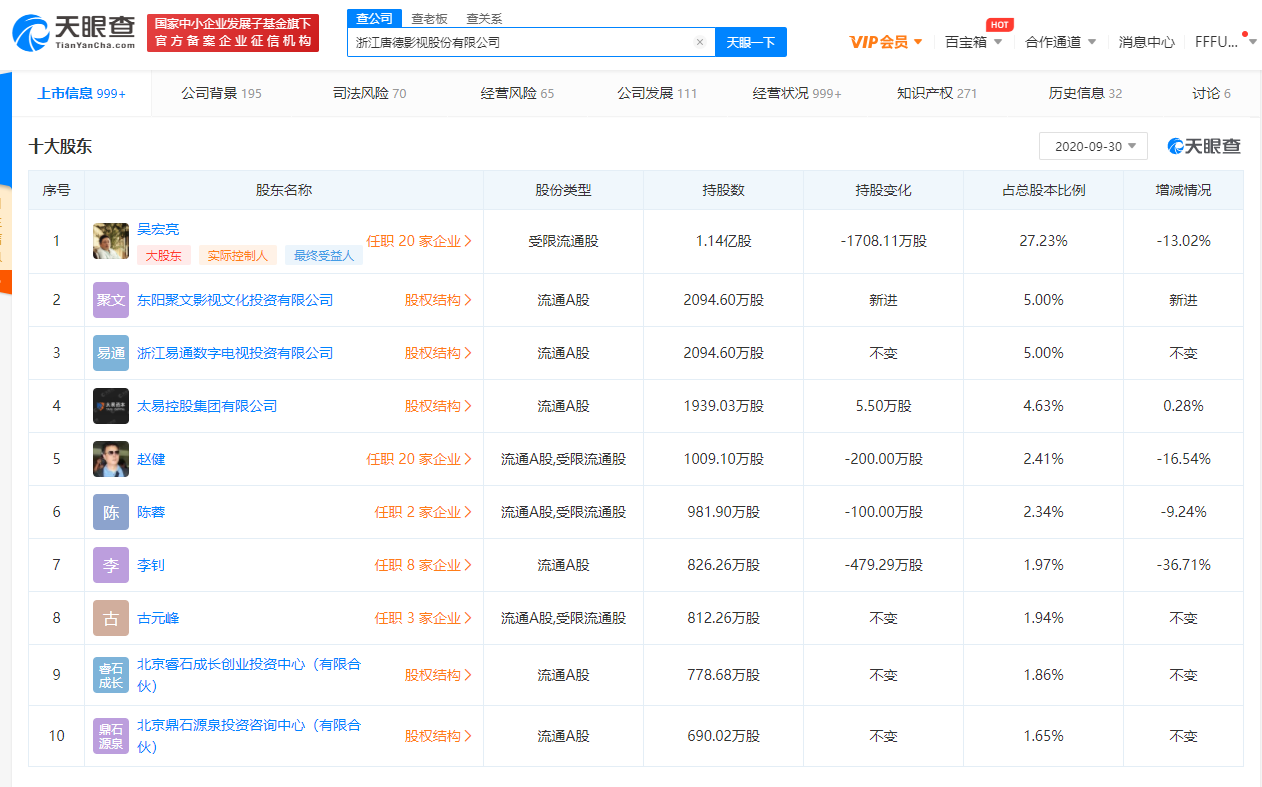
Task: Expand 吴宏亮 任职 20 家企业 link
Action: [419, 241]
